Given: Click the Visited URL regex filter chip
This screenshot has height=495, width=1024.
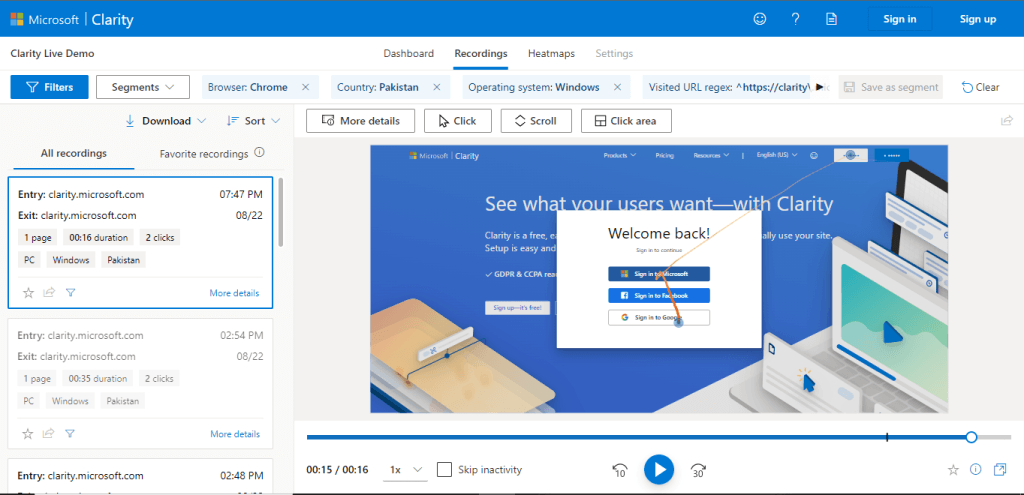Looking at the screenshot, I should click(x=726, y=87).
